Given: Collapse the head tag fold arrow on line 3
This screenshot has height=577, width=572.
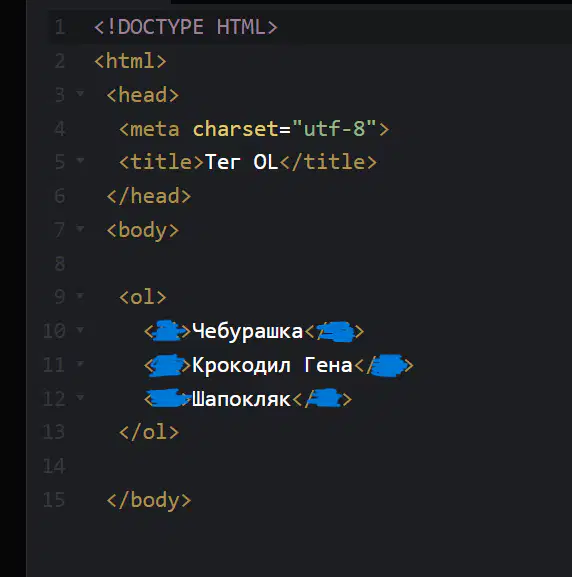Looking at the screenshot, I should coord(80,93).
